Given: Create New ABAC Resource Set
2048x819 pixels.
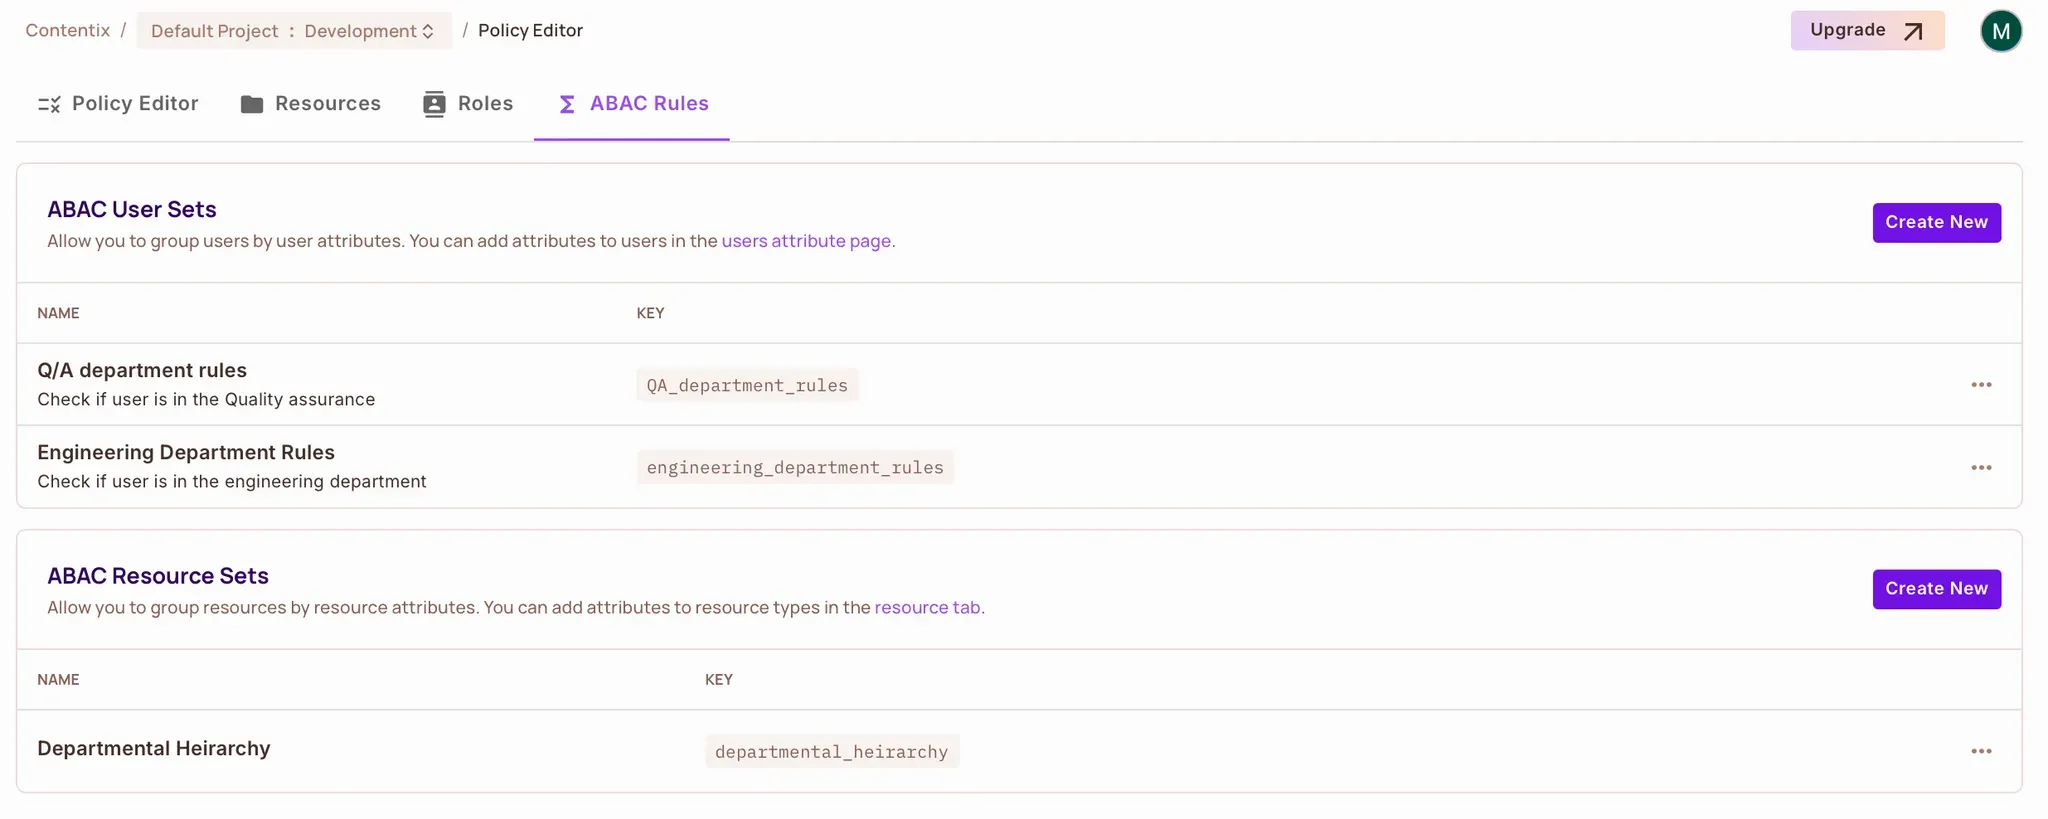Looking at the screenshot, I should [x=1936, y=589].
